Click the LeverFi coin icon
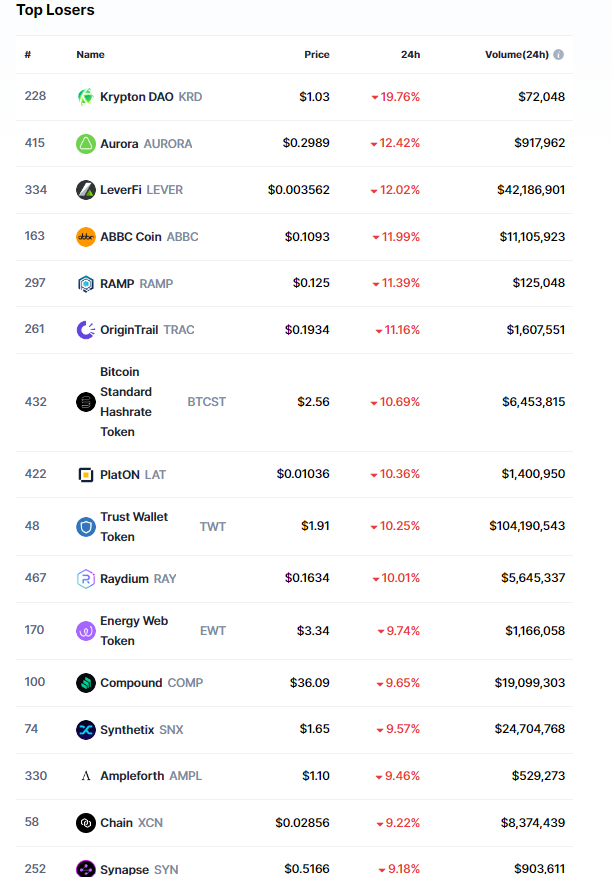The height and width of the screenshot is (877, 612). tap(86, 190)
